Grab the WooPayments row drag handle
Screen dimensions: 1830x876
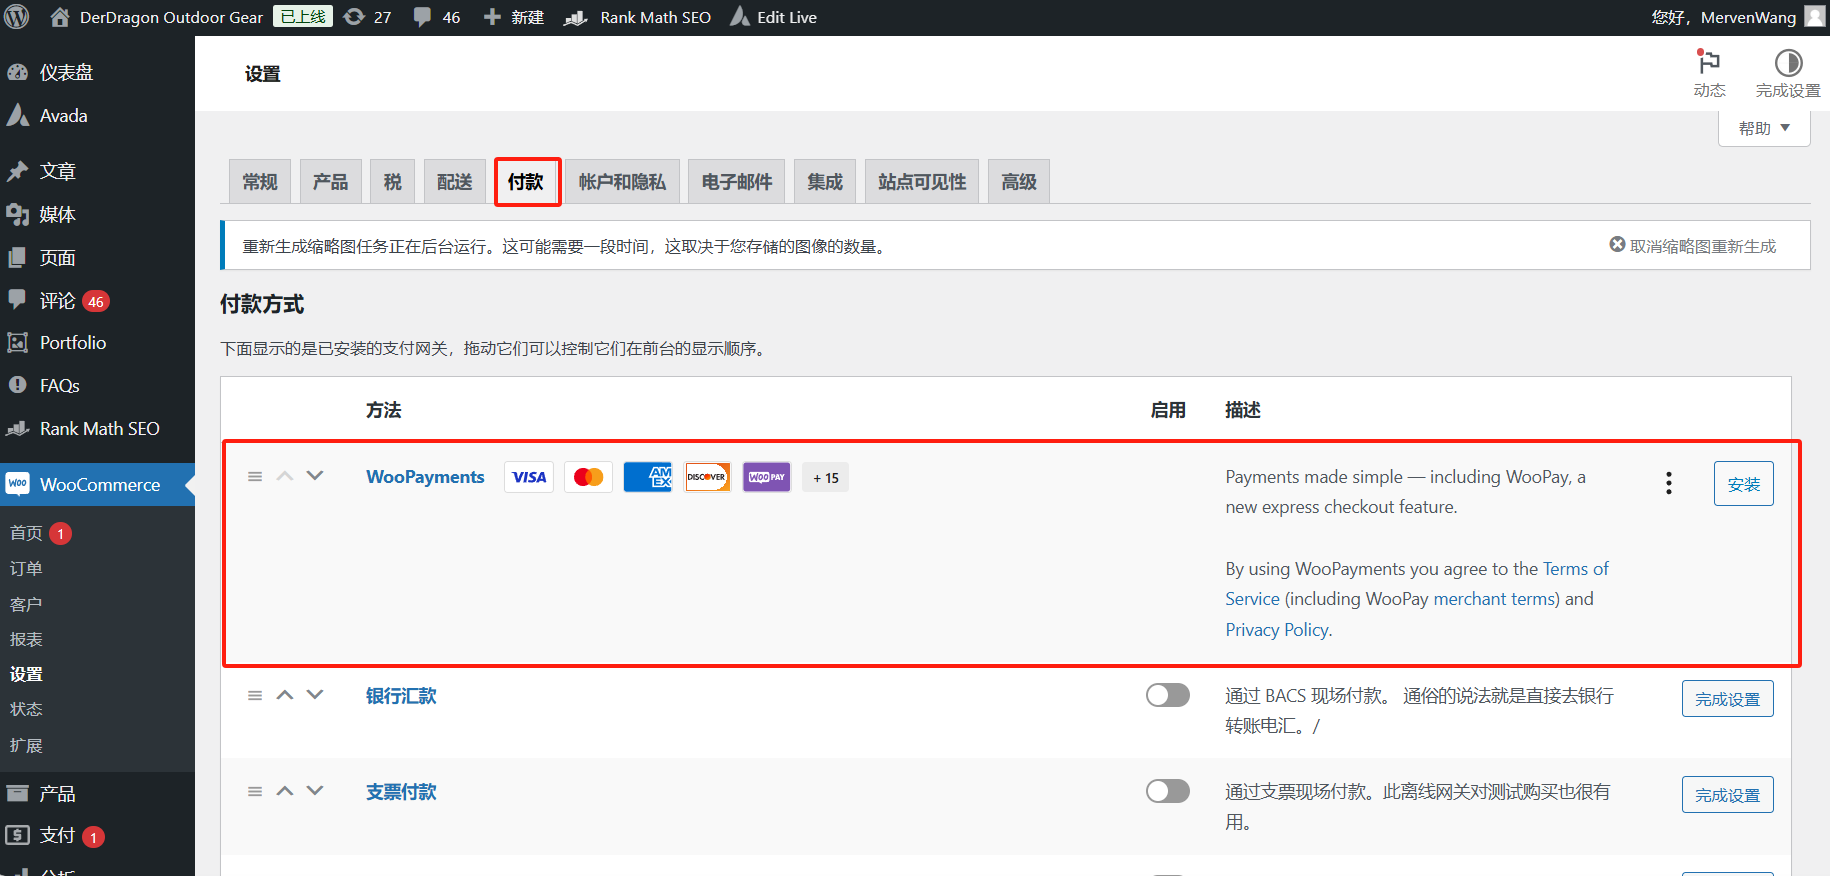(255, 476)
